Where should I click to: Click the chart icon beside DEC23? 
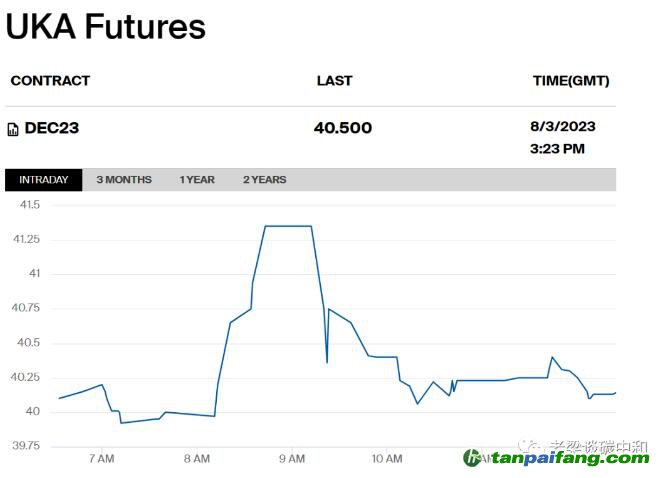tap(13, 129)
